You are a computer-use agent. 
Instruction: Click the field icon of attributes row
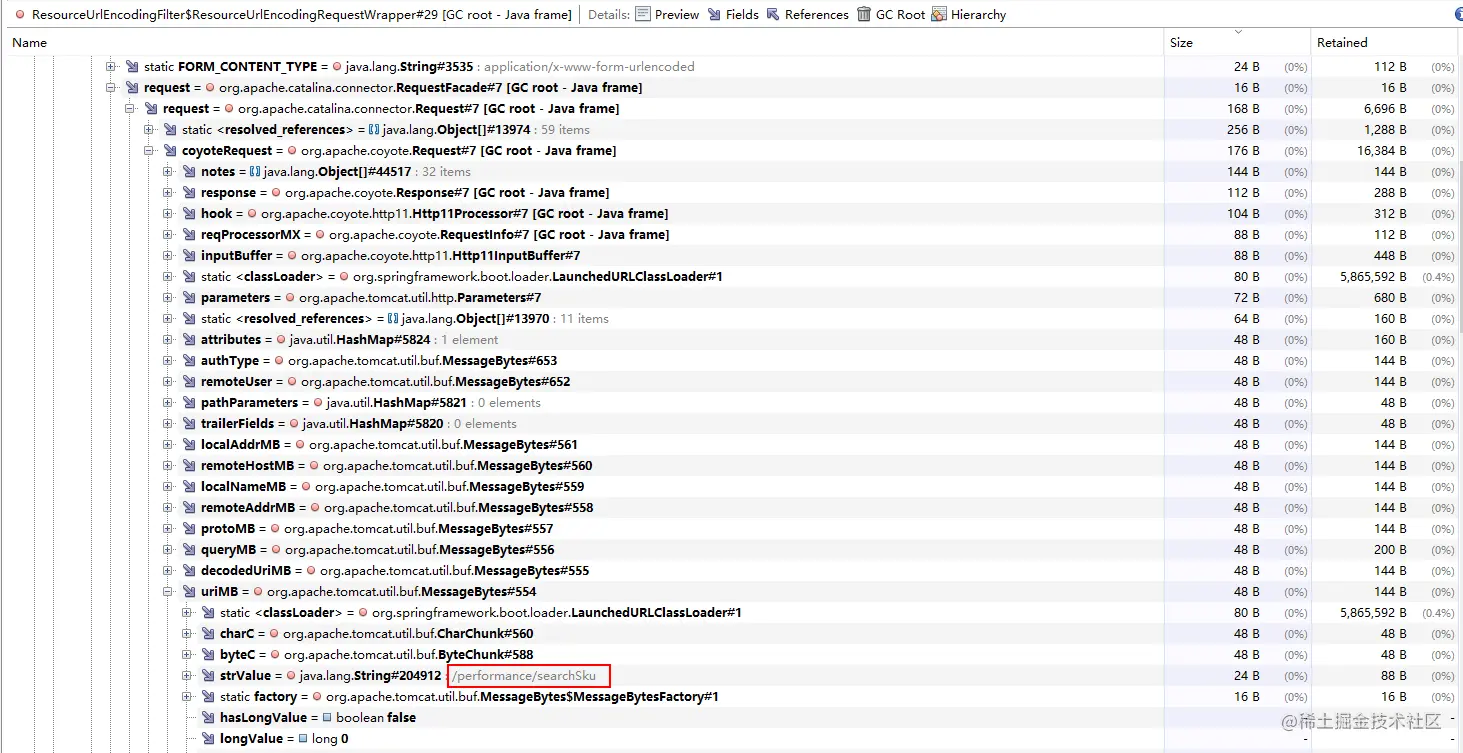[189, 340]
